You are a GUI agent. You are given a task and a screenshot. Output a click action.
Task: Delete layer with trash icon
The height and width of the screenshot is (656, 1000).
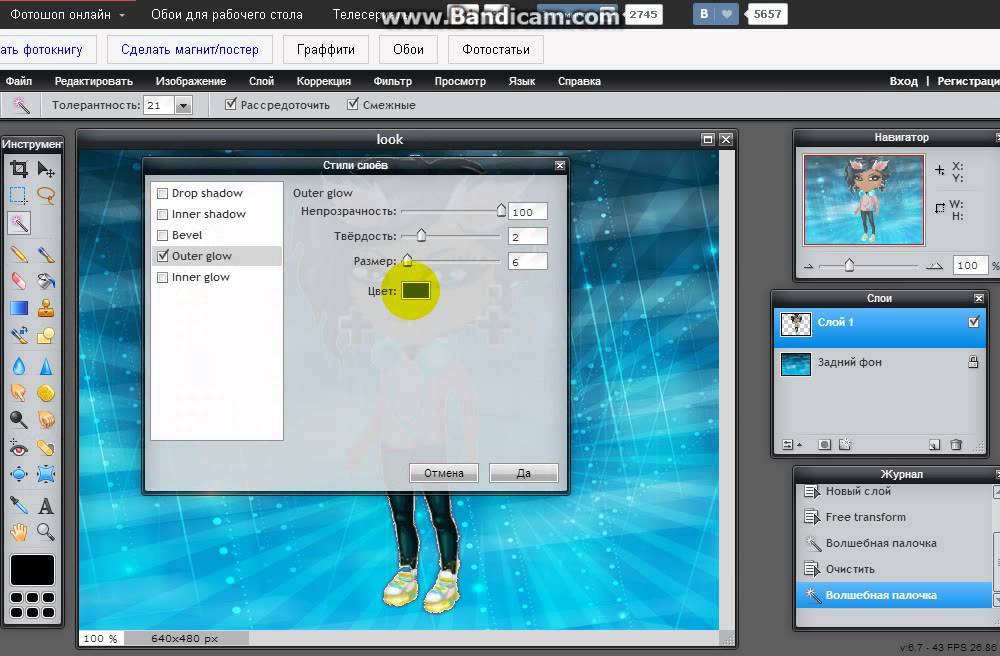[956, 444]
